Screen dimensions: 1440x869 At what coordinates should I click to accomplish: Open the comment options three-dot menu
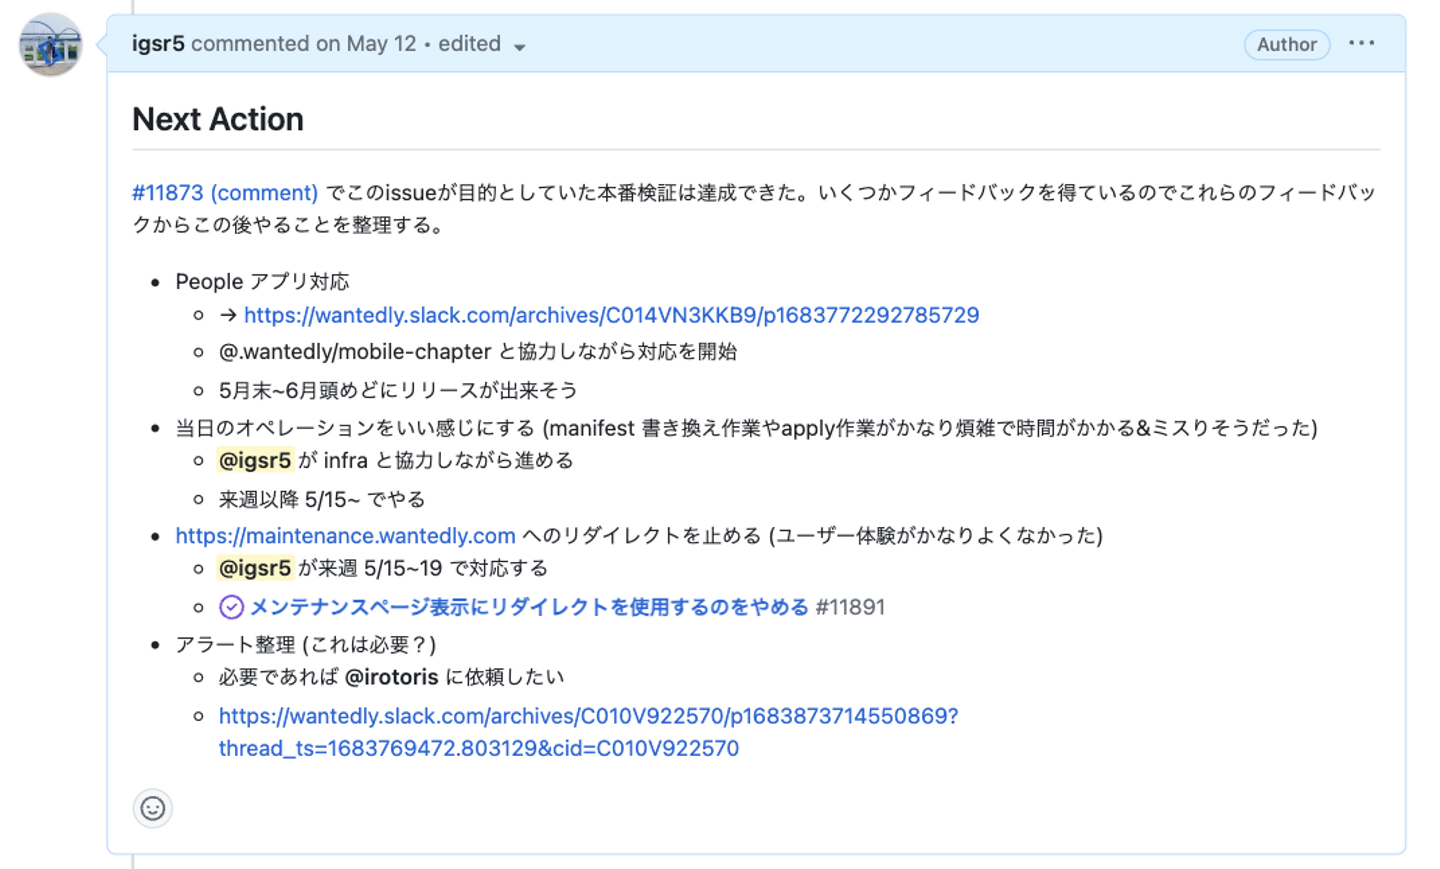coord(1361,44)
